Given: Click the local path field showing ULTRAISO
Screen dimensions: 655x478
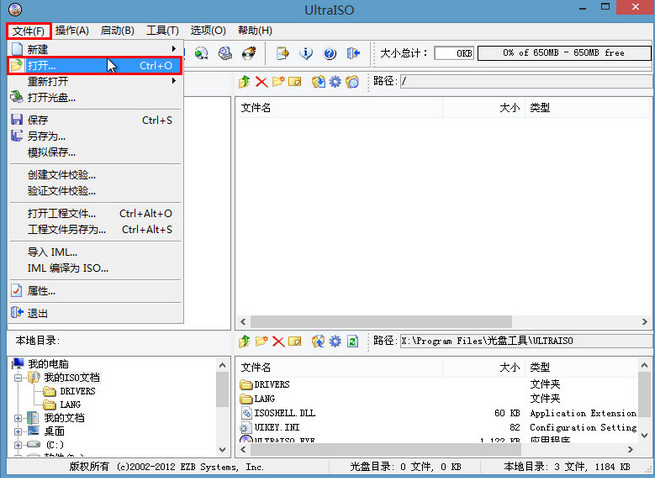Looking at the screenshot, I should pos(527,341).
